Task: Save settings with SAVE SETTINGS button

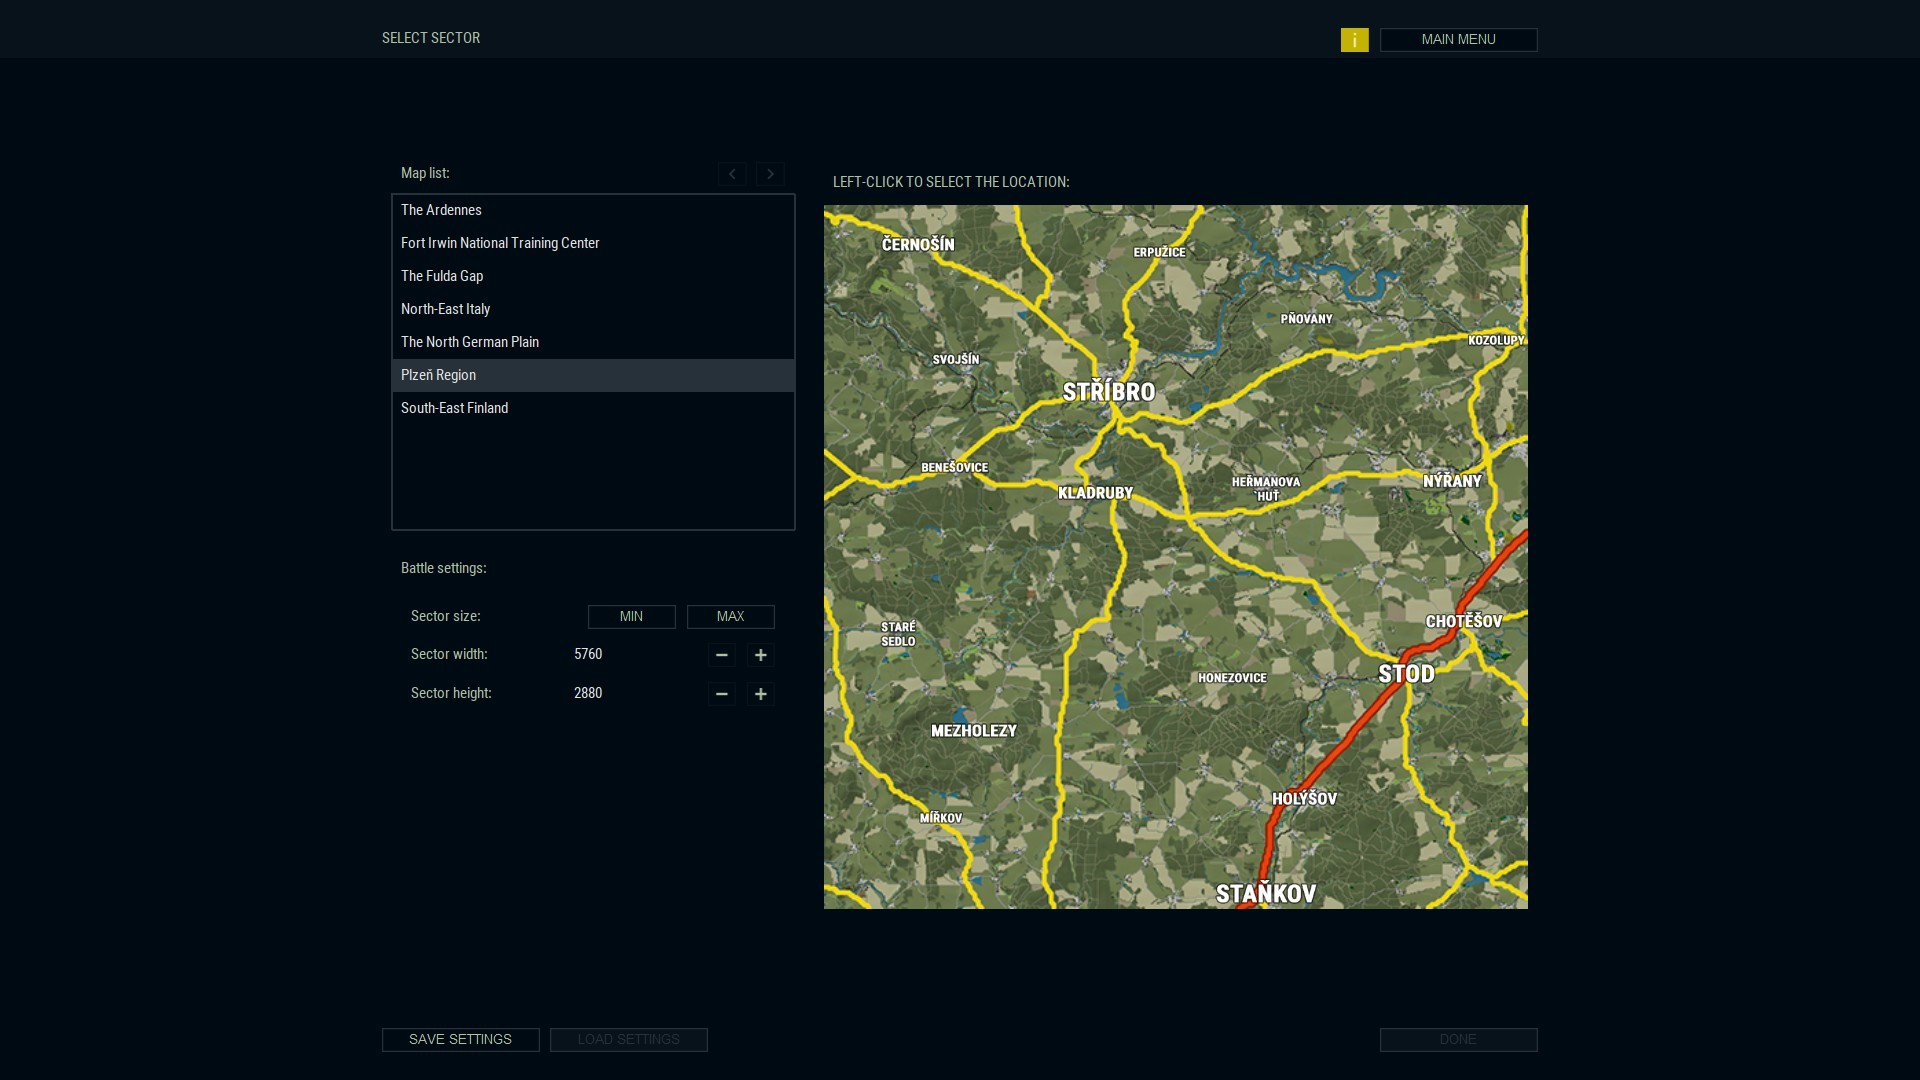Action: pyautogui.click(x=460, y=1039)
